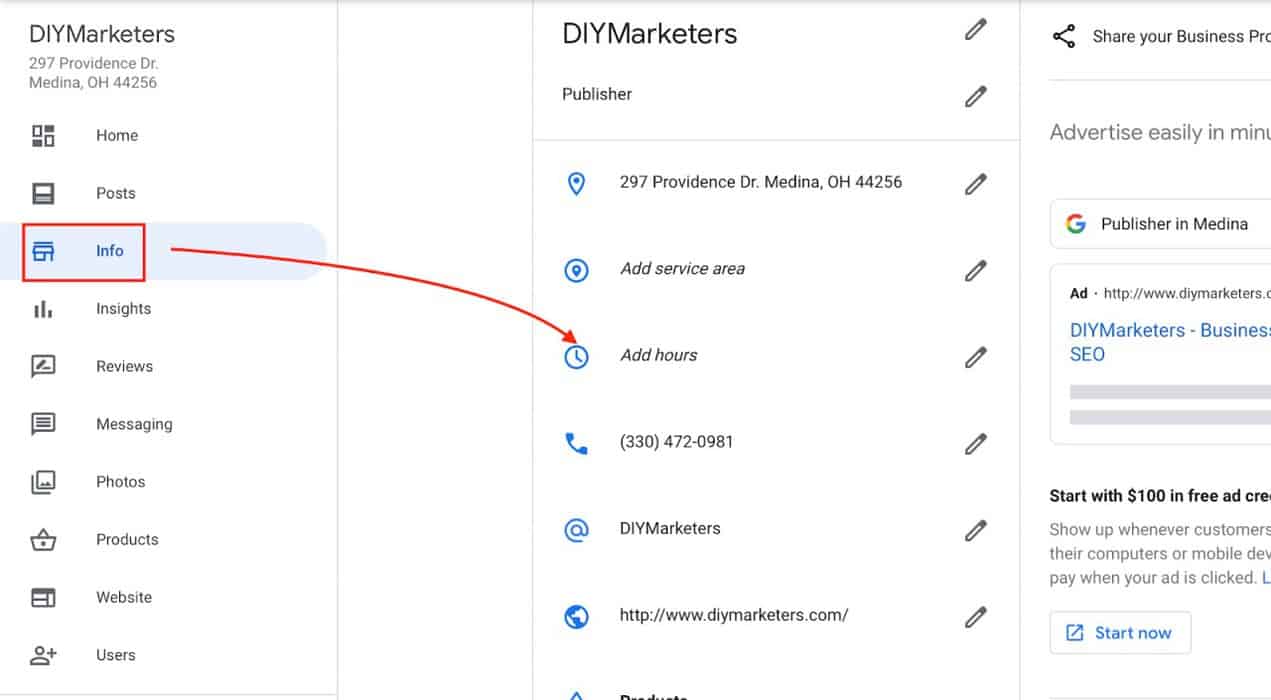Click the Insights bar chart icon
Screen dimensions: 1271x700
pyautogui.click(x=43, y=309)
